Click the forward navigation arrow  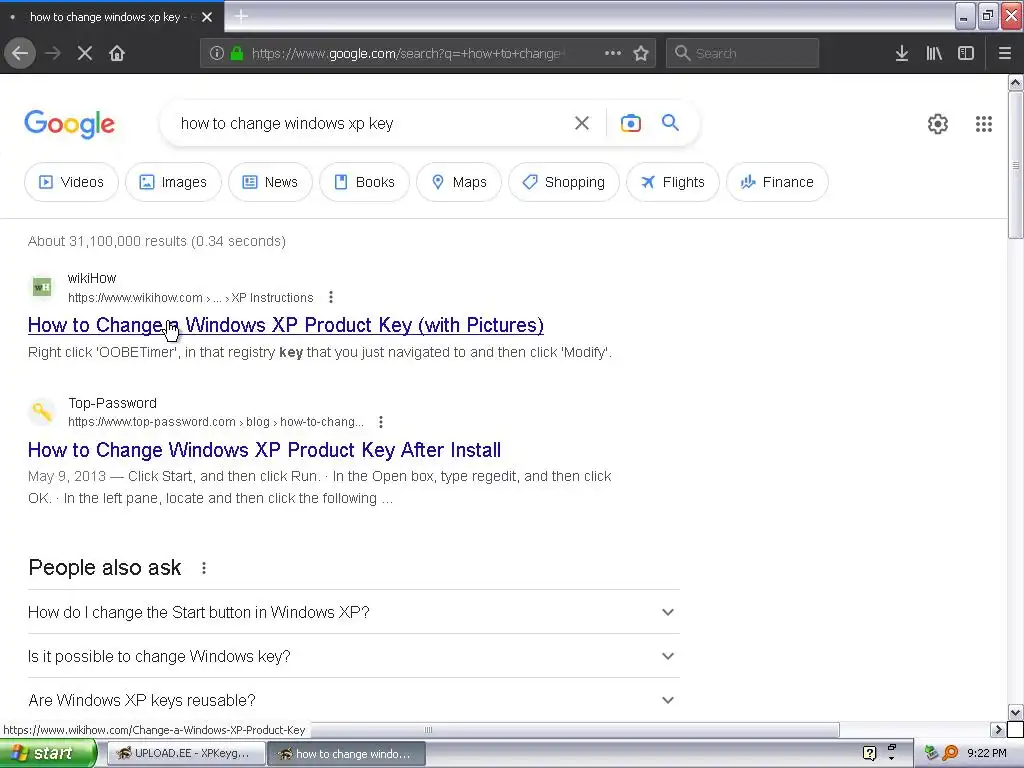[x=53, y=53]
